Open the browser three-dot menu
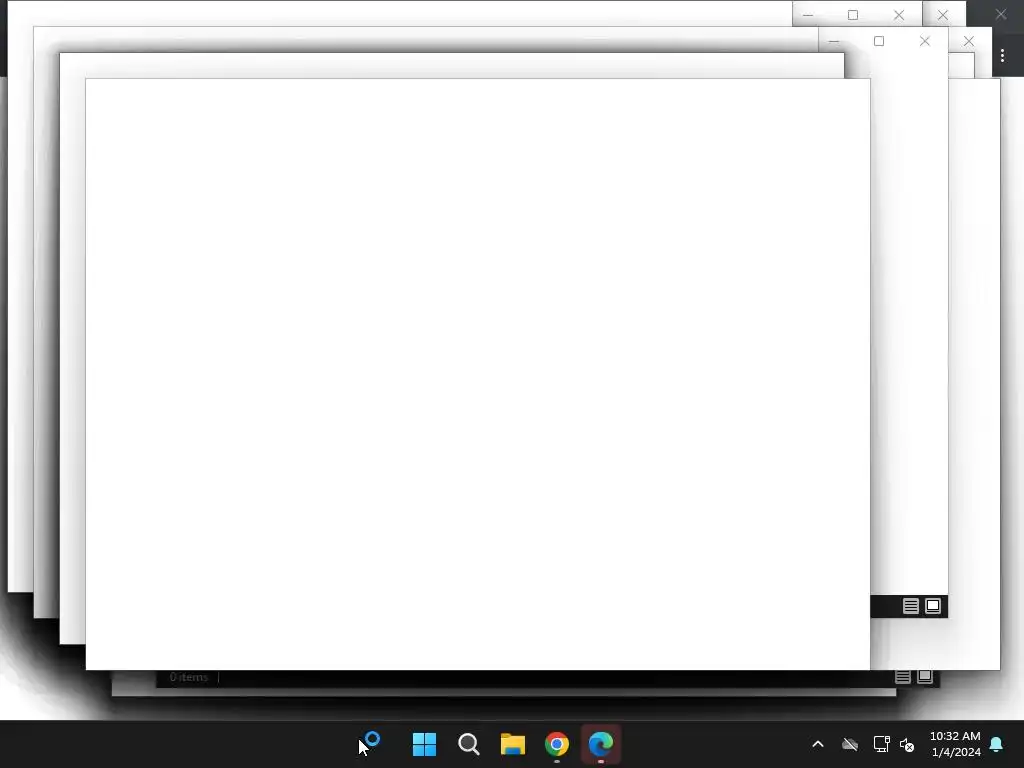Image resolution: width=1024 pixels, height=768 pixels. [1002, 56]
